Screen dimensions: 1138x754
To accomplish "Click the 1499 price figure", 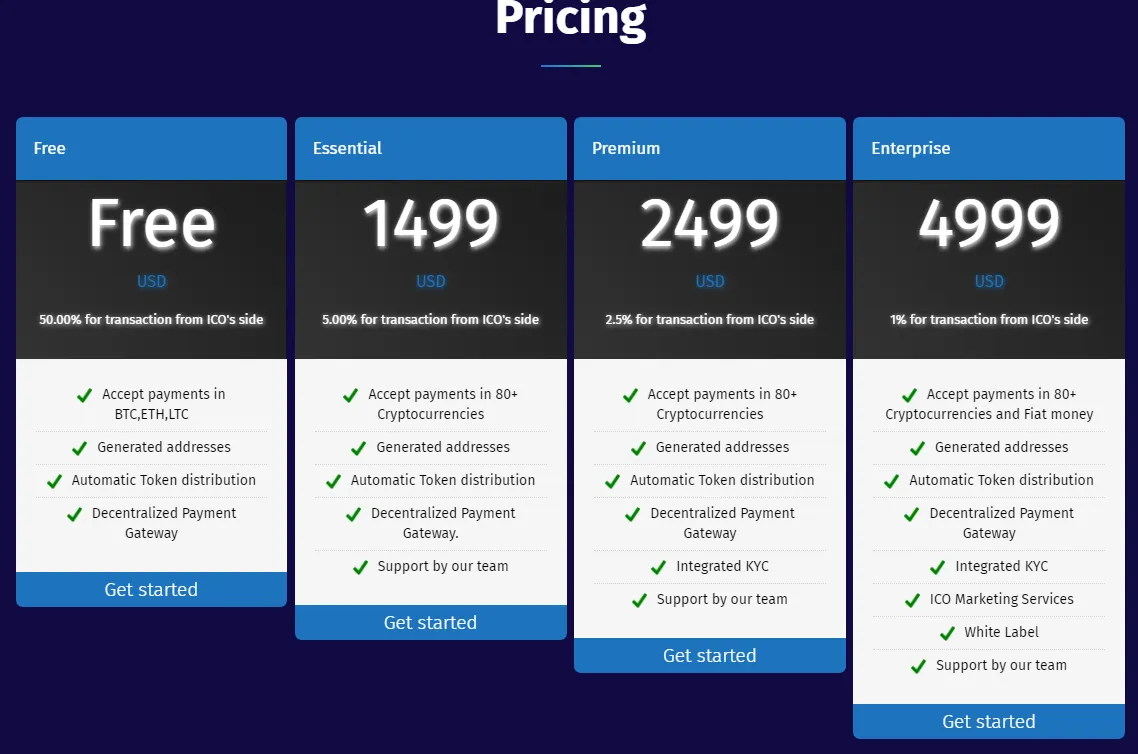I will (431, 224).
